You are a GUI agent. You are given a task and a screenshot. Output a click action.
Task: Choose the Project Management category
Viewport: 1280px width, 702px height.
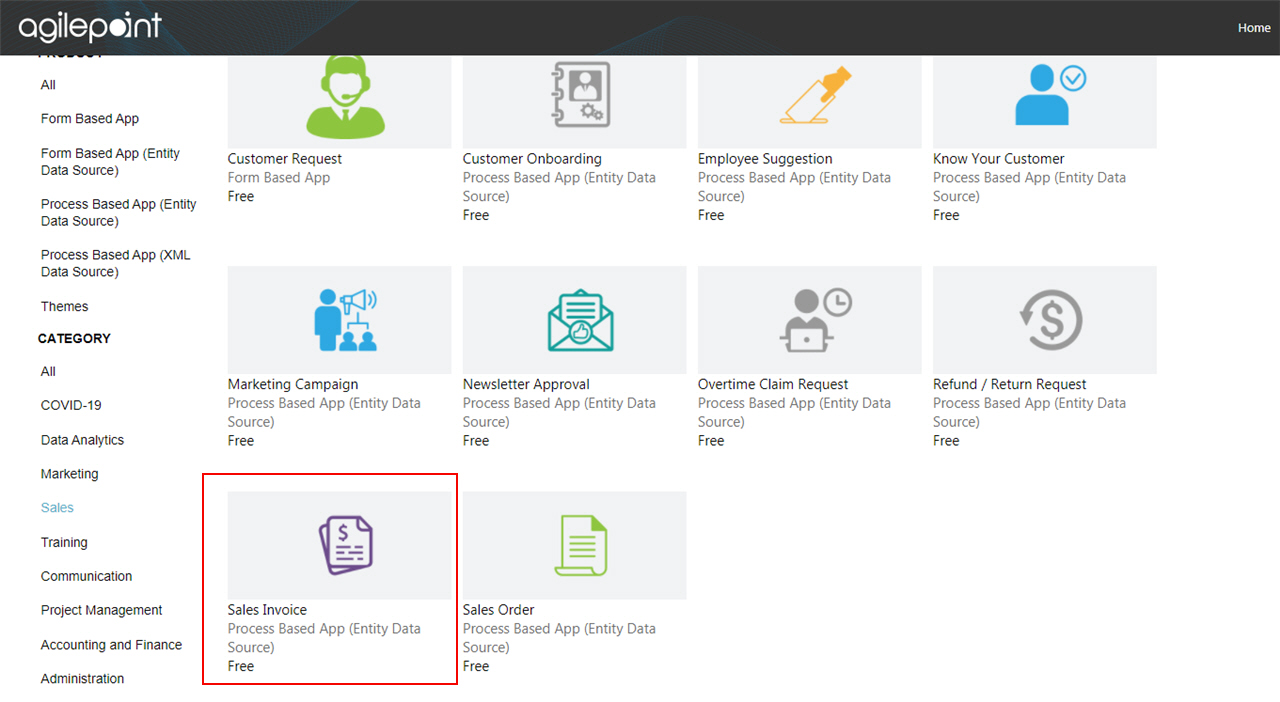(101, 611)
